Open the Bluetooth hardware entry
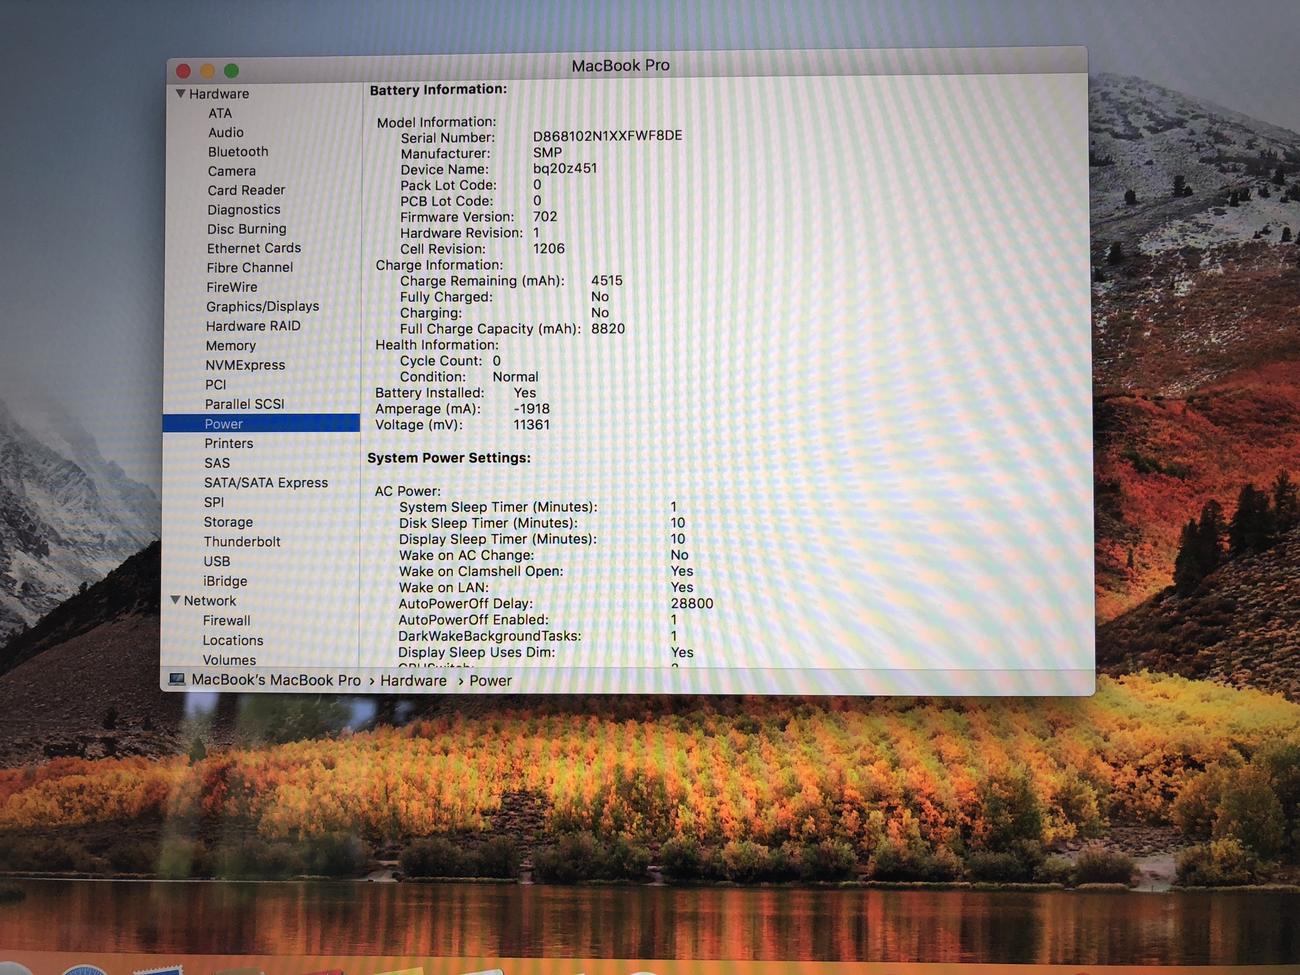Viewport: 1300px width, 975px height. point(238,152)
